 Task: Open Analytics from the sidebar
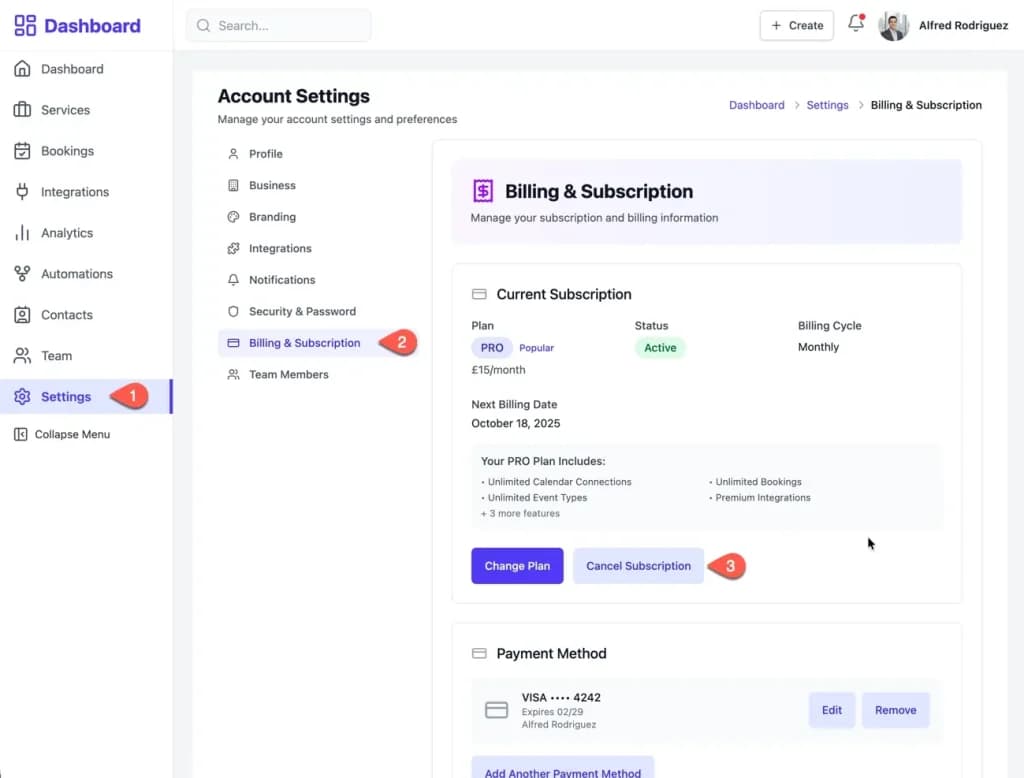point(66,233)
